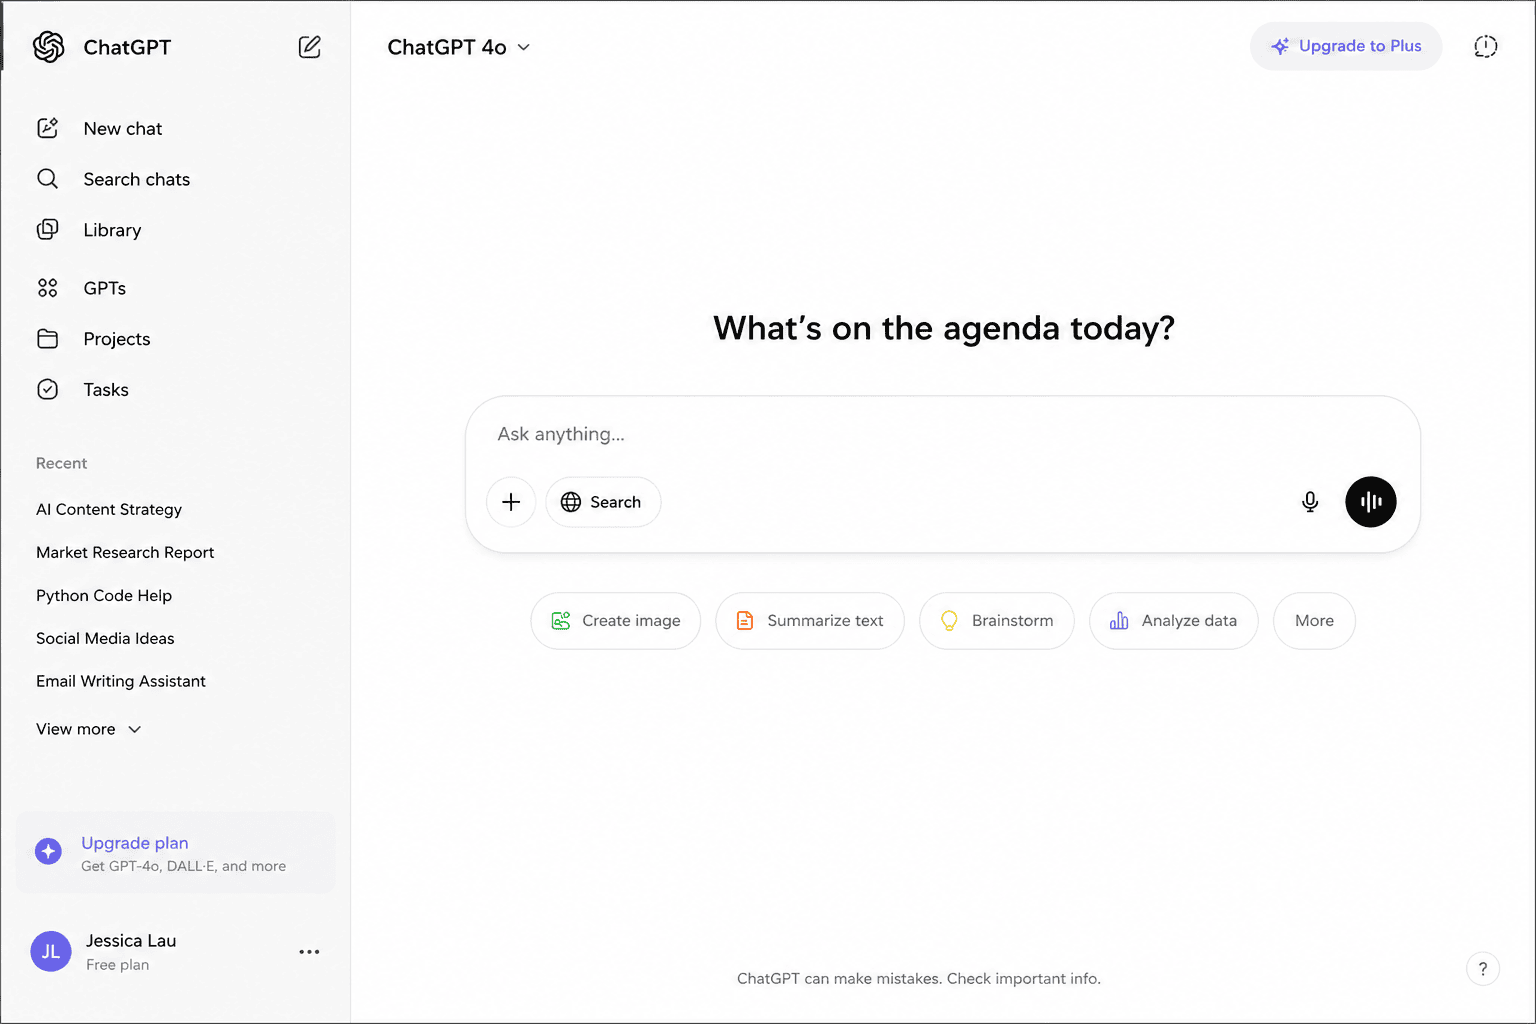
Task: Click the Create image suggestion
Action: [616, 621]
